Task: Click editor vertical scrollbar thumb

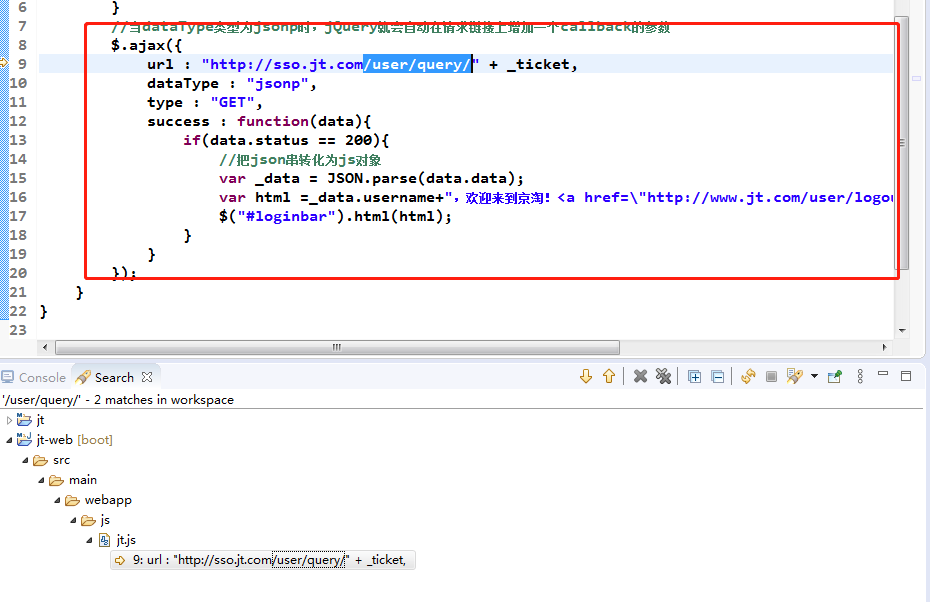Action: pyautogui.click(x=903, y=143)
